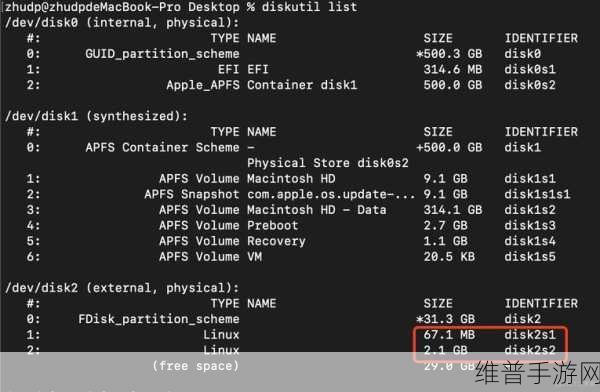
Task: Click the 'diskutil list' command text
Action: [309, 7]
